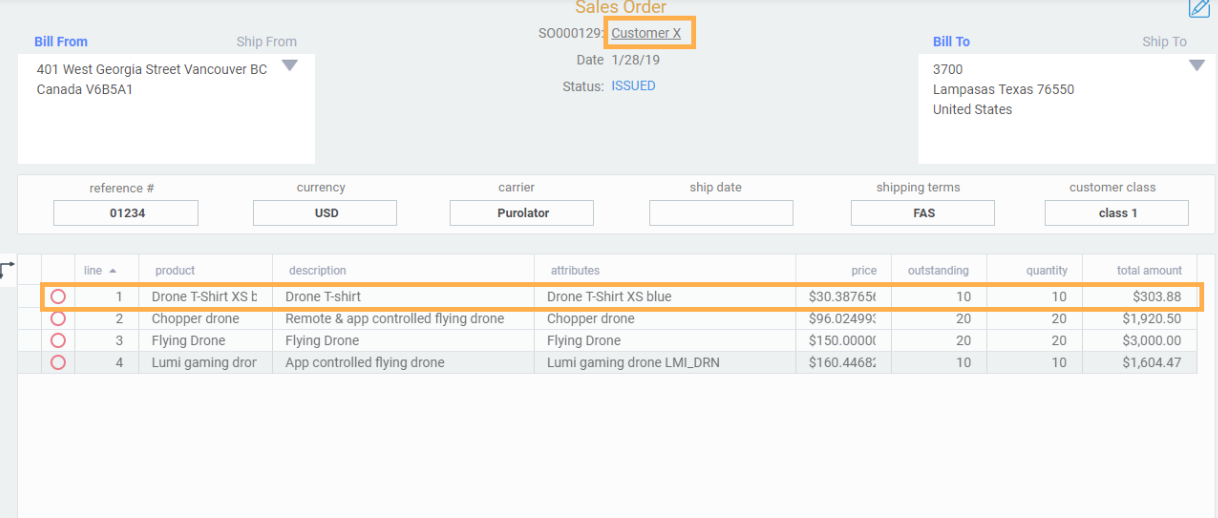Switch to the Bill From tab

pos(61,42)
